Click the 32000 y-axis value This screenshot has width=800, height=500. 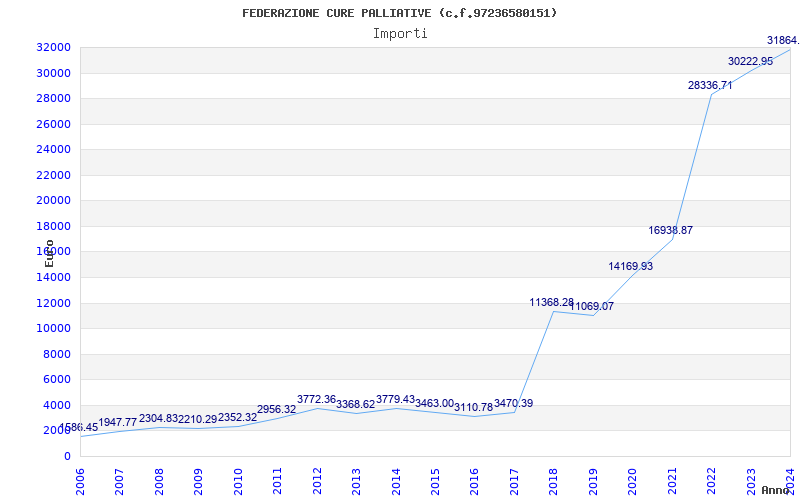pyautogui.click(x=53, y=47)
